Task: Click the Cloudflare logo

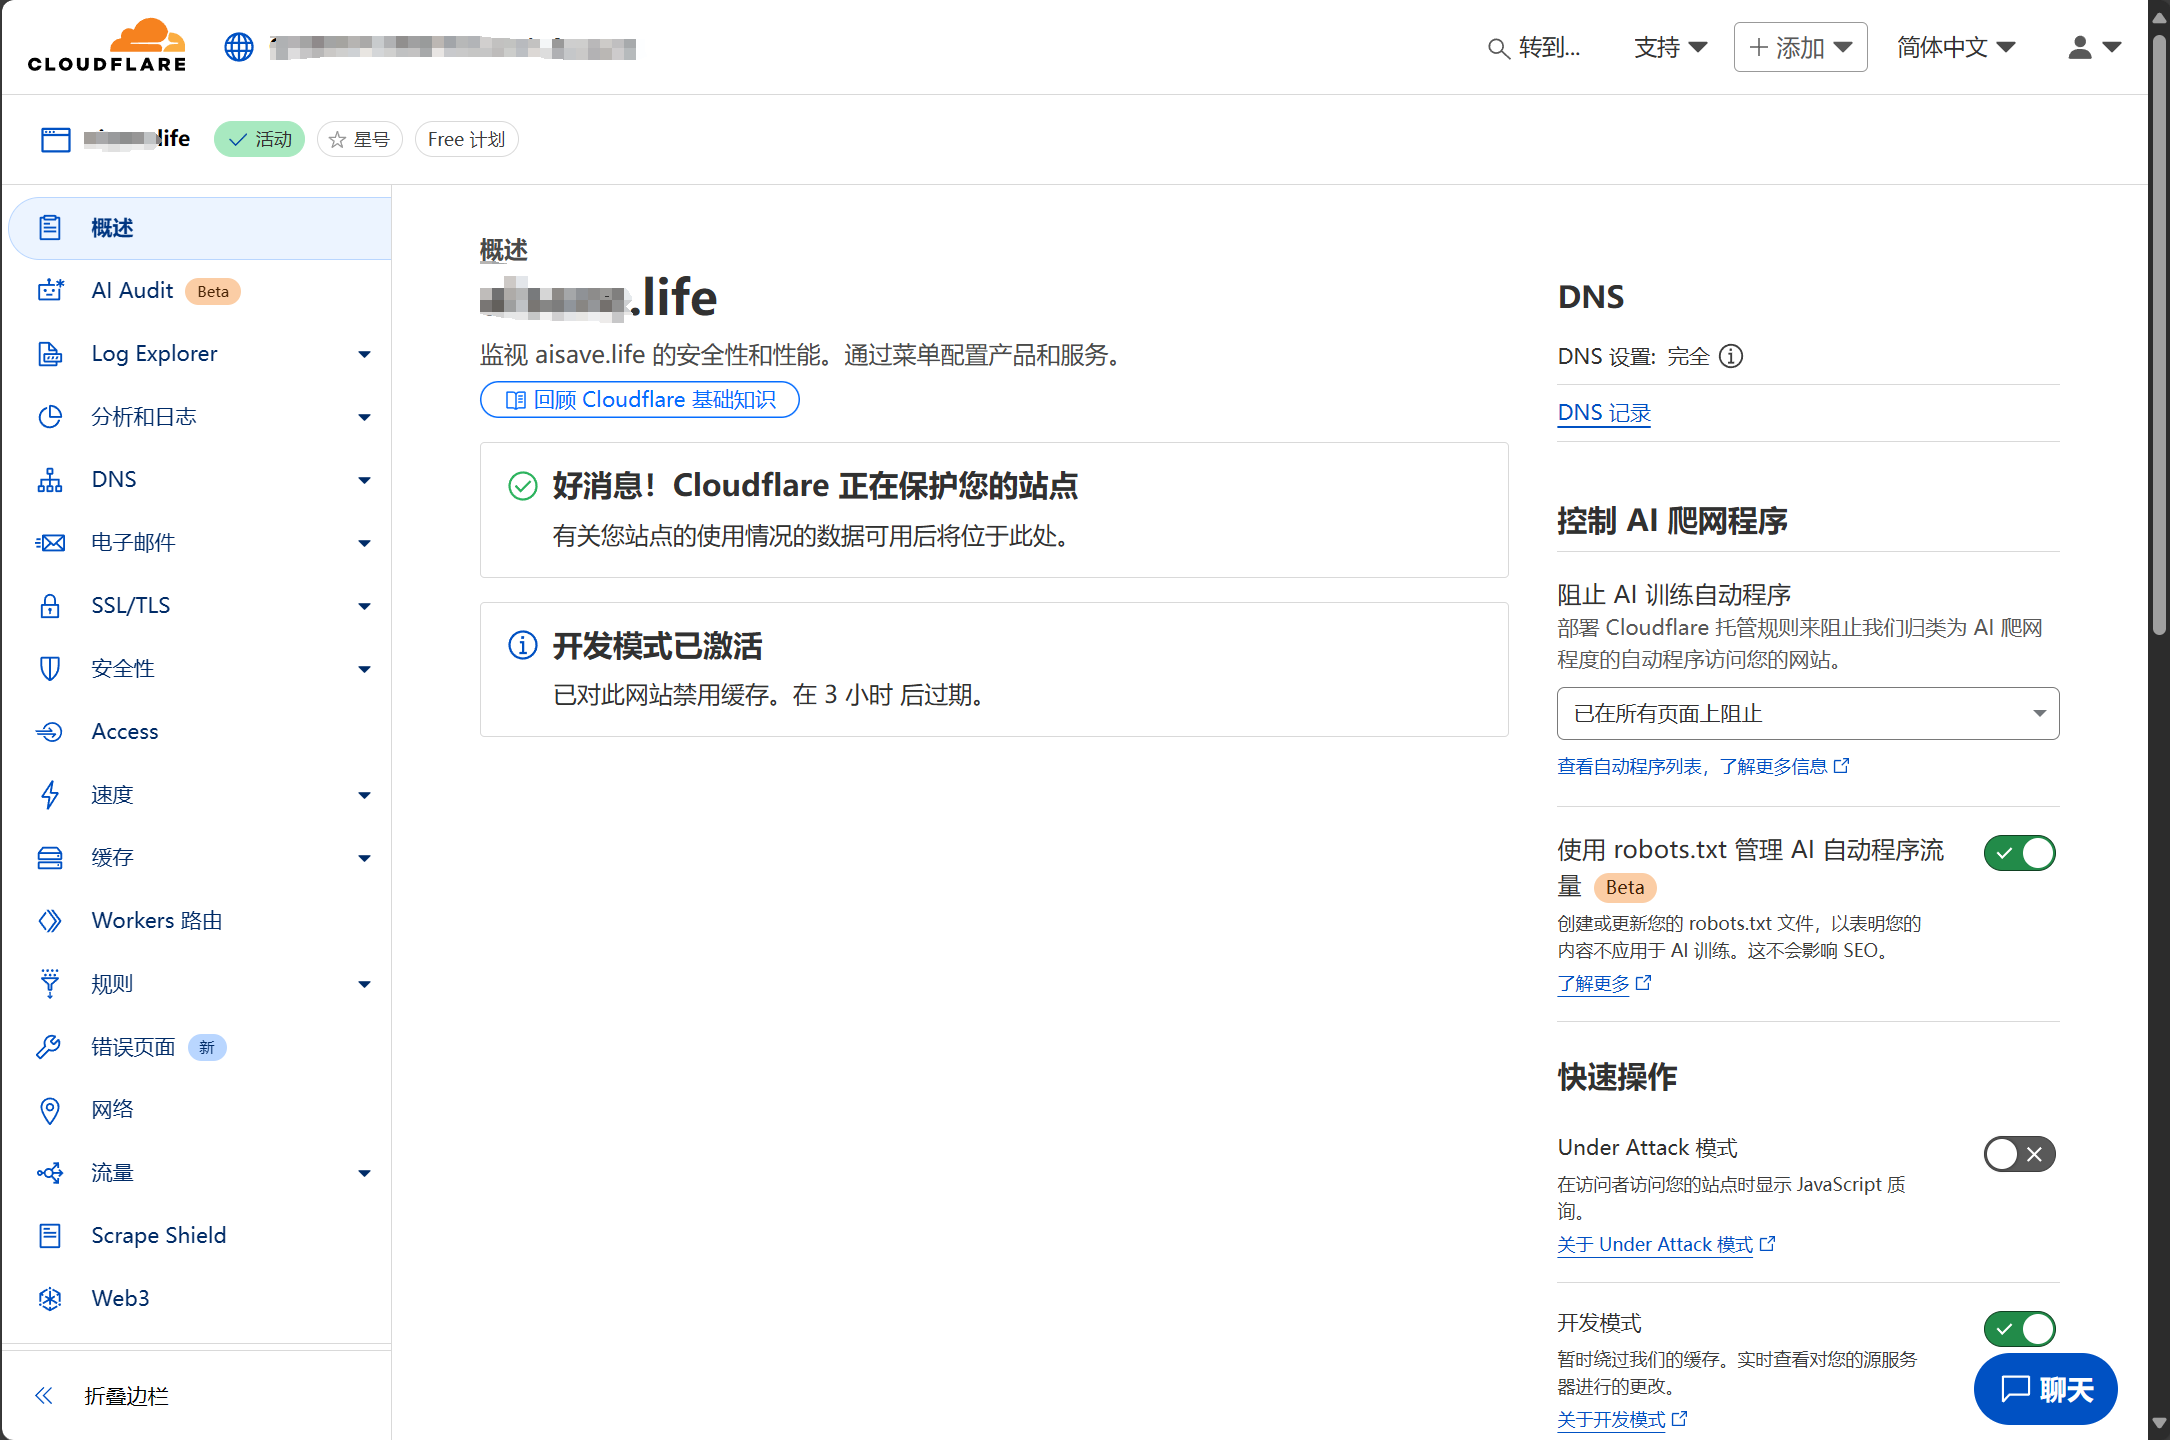Action: pyautogui.click(x=107, y=46)
